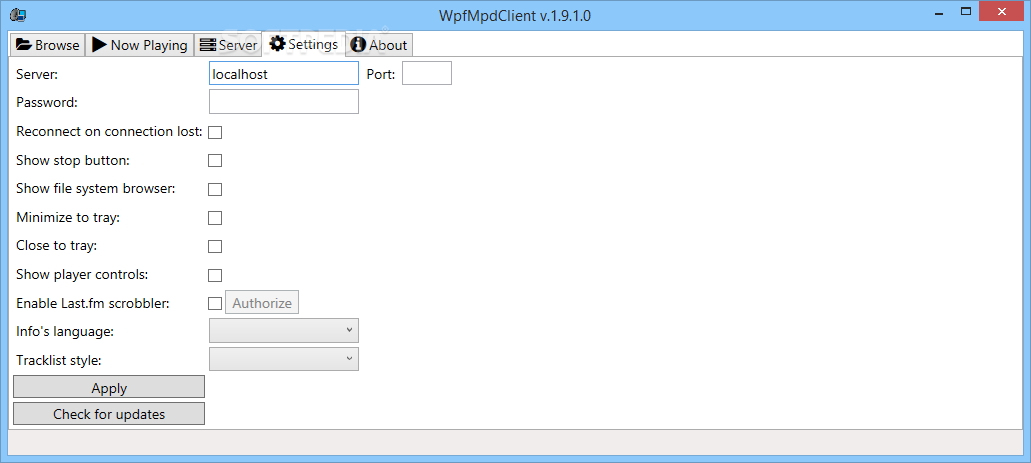Minimize the WpfMpdClient window
Screen dimensions: 1031x463
(x=940, y=12)
